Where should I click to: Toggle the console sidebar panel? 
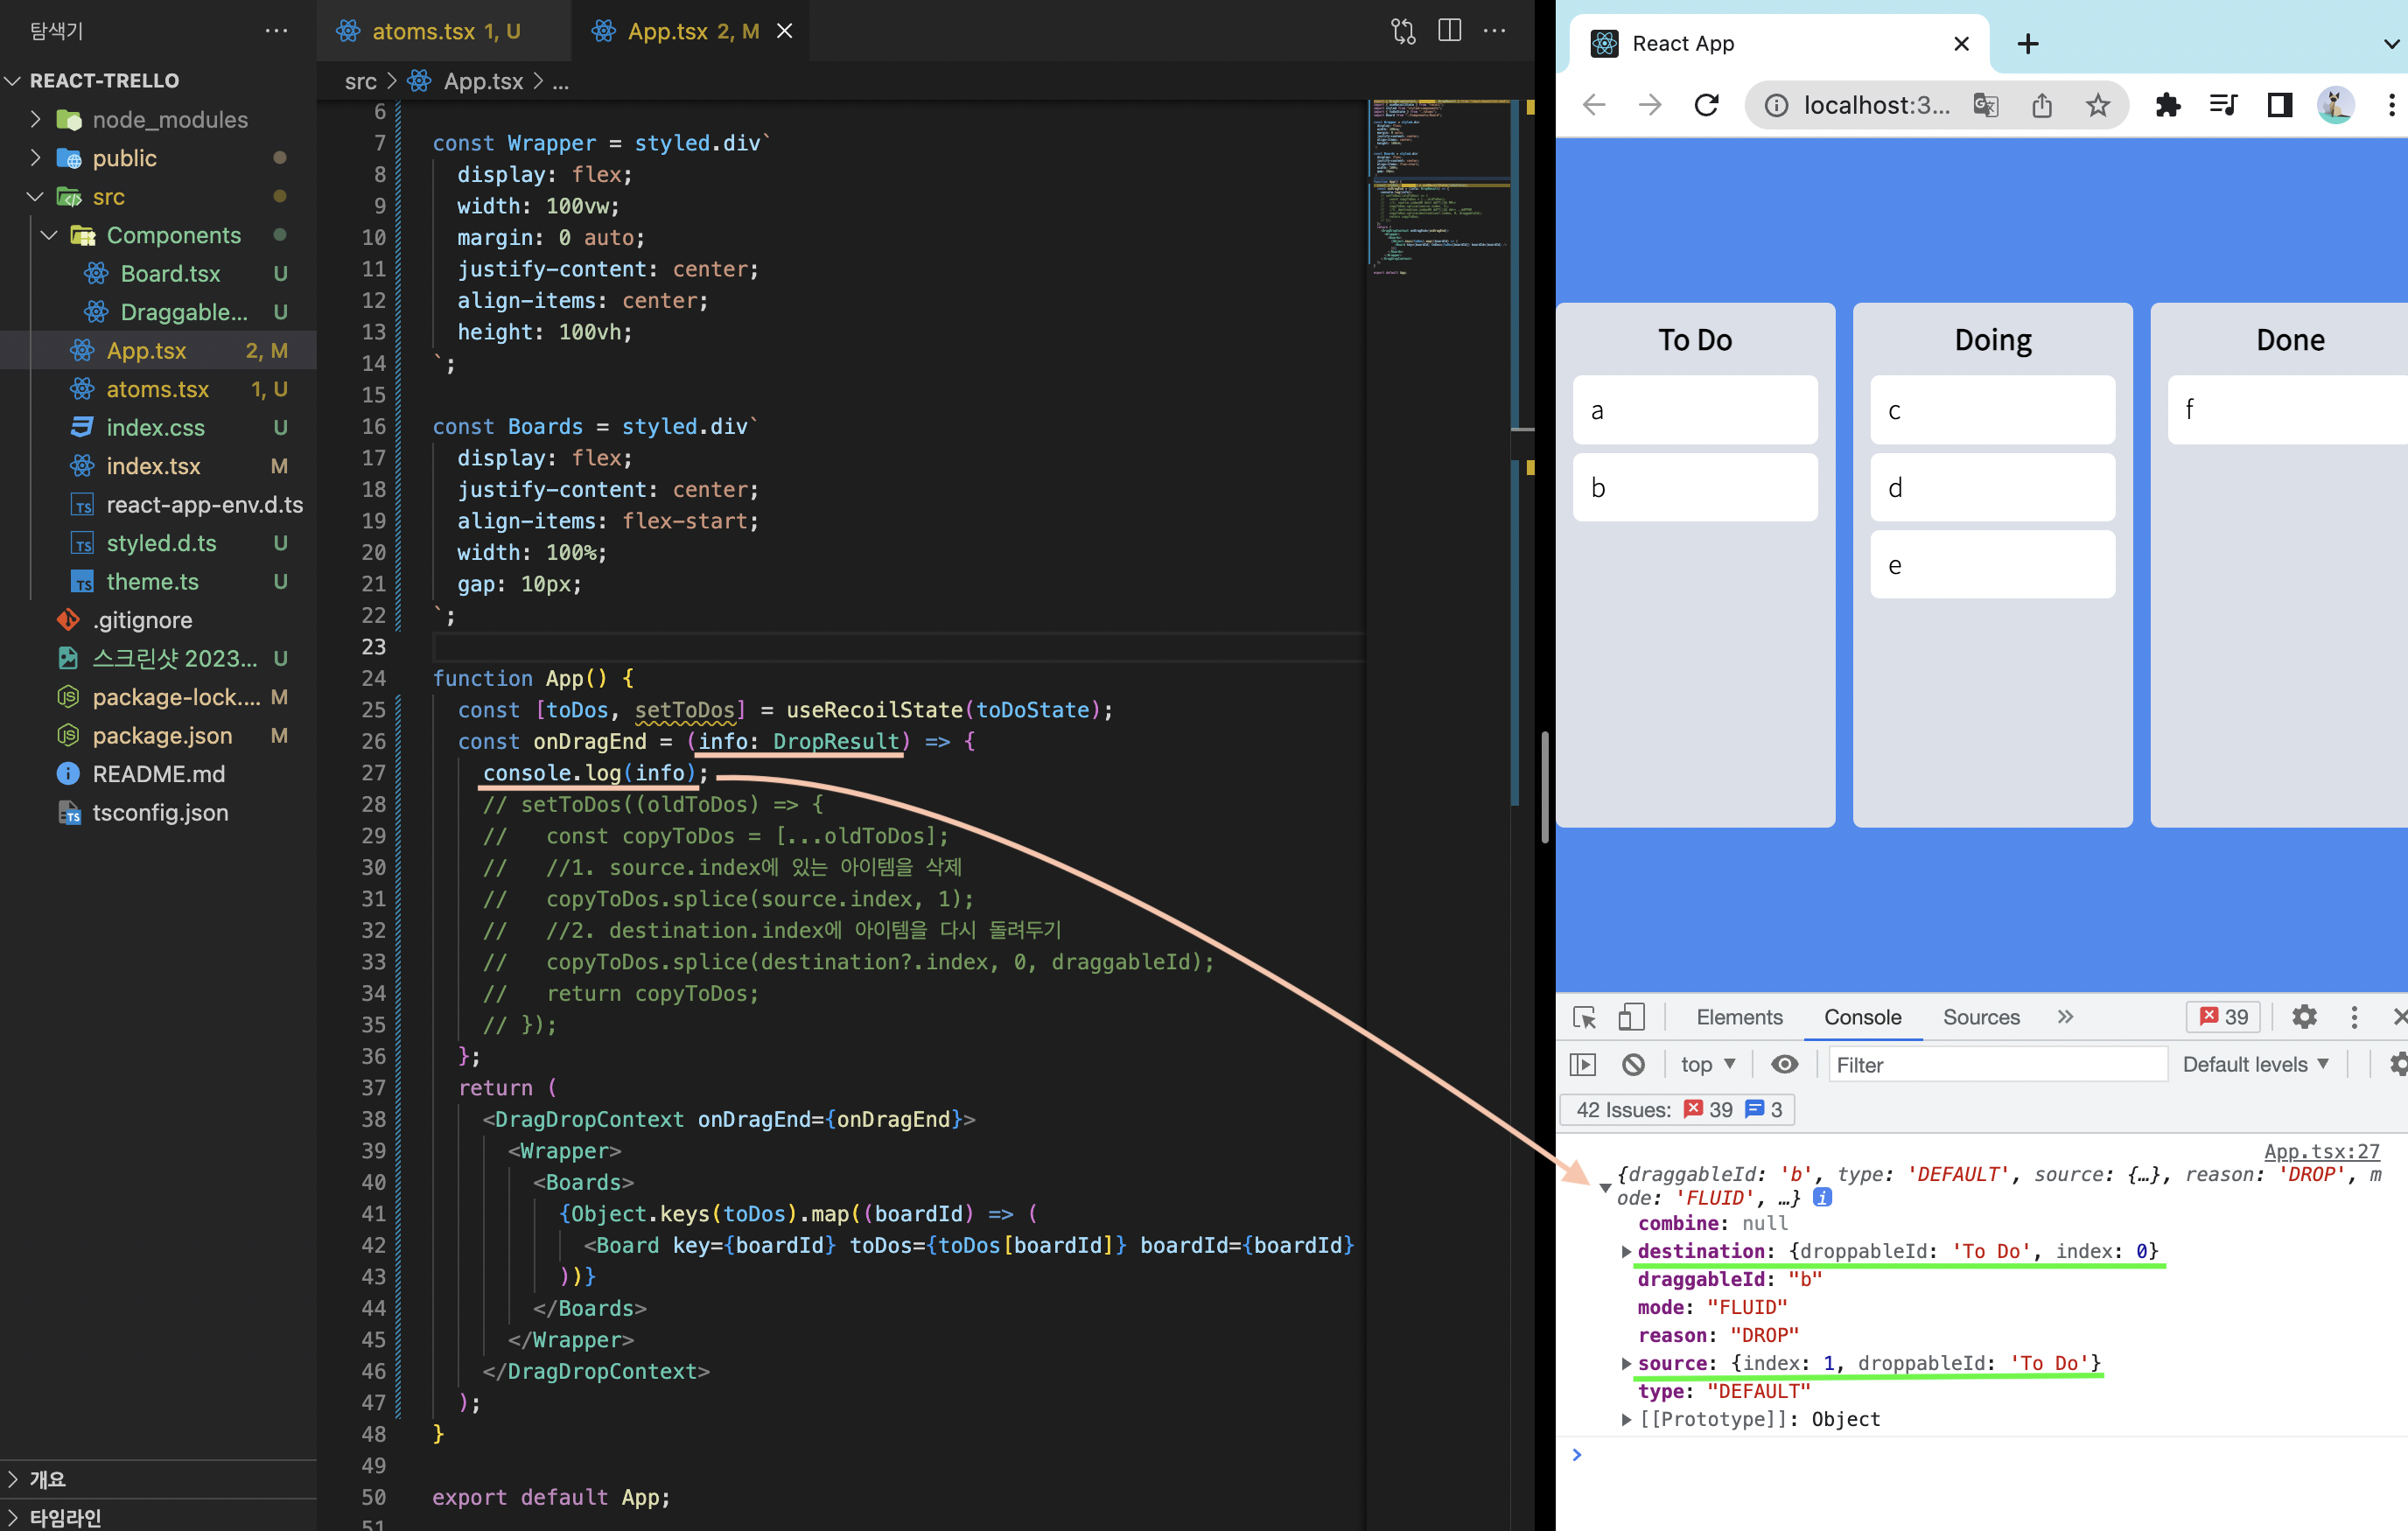[x=1583, y=1064]
